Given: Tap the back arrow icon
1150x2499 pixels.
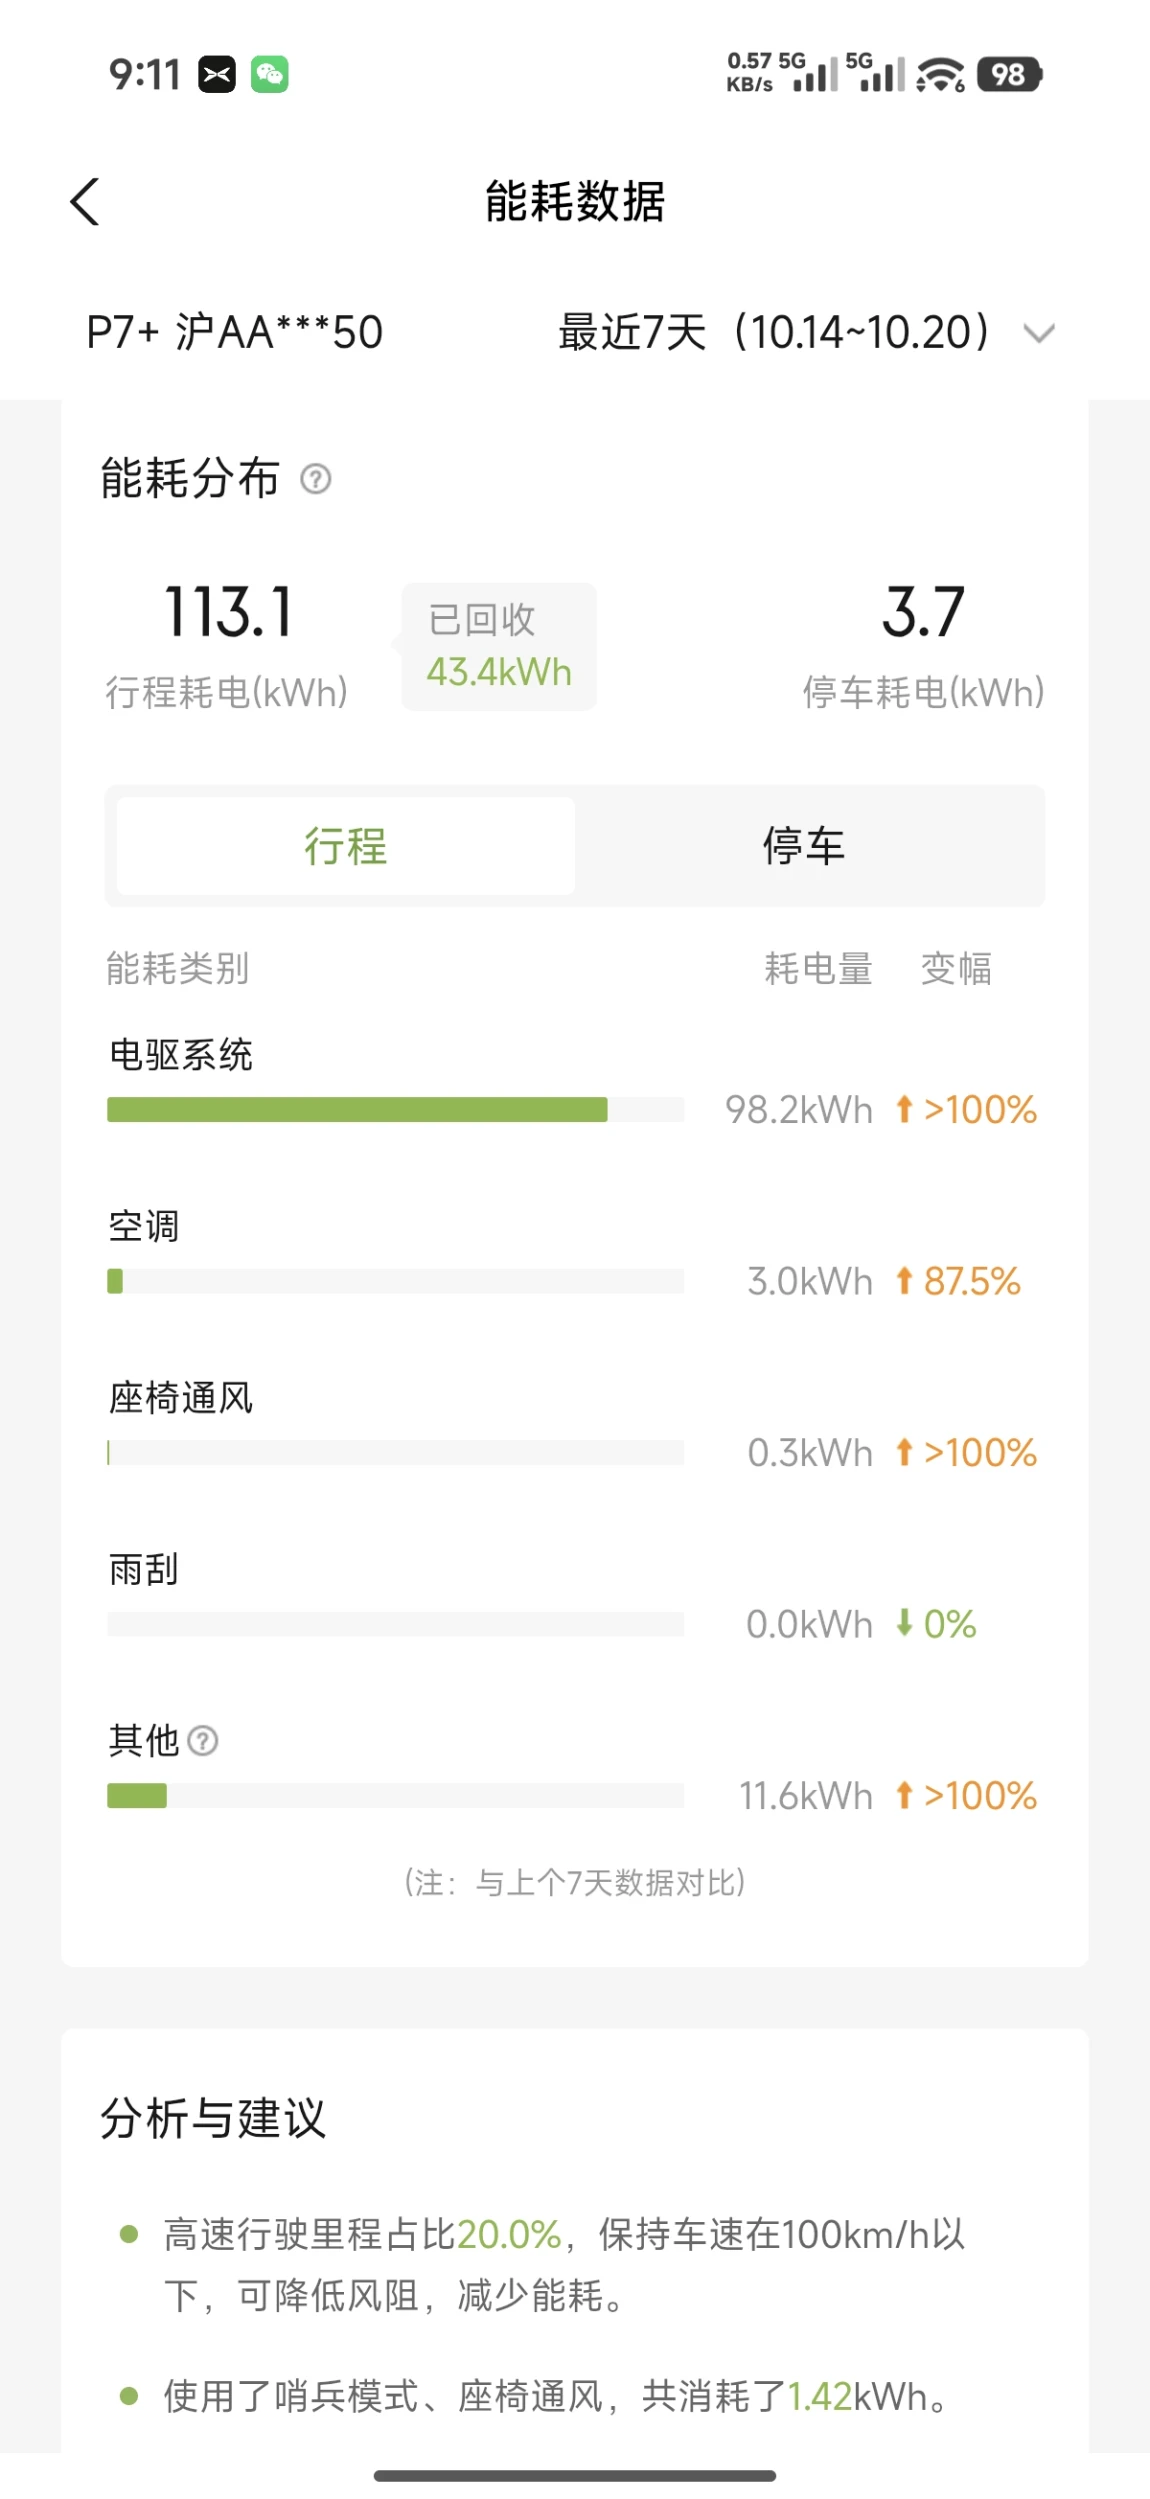Looking at the screenshot, I should pyautogui.click(x=86, y=202).
